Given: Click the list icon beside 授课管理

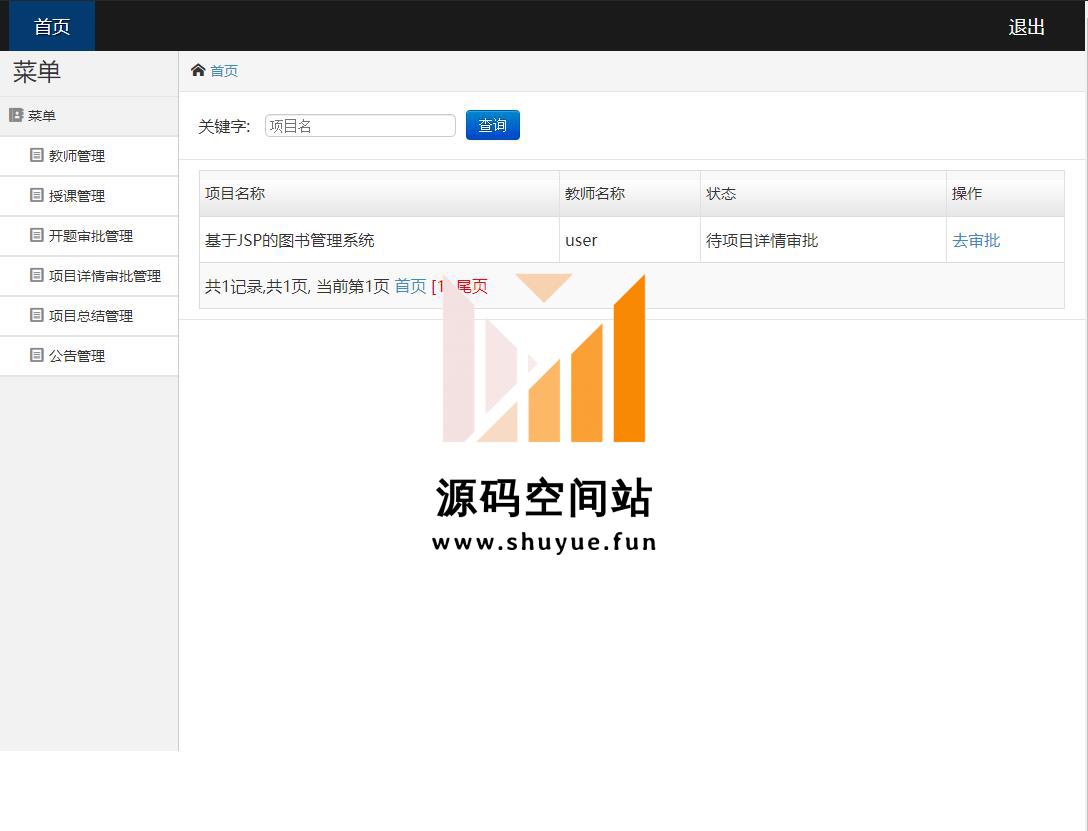Looking at the screenshot, I should pyautogui.click(x=37, y=196).
